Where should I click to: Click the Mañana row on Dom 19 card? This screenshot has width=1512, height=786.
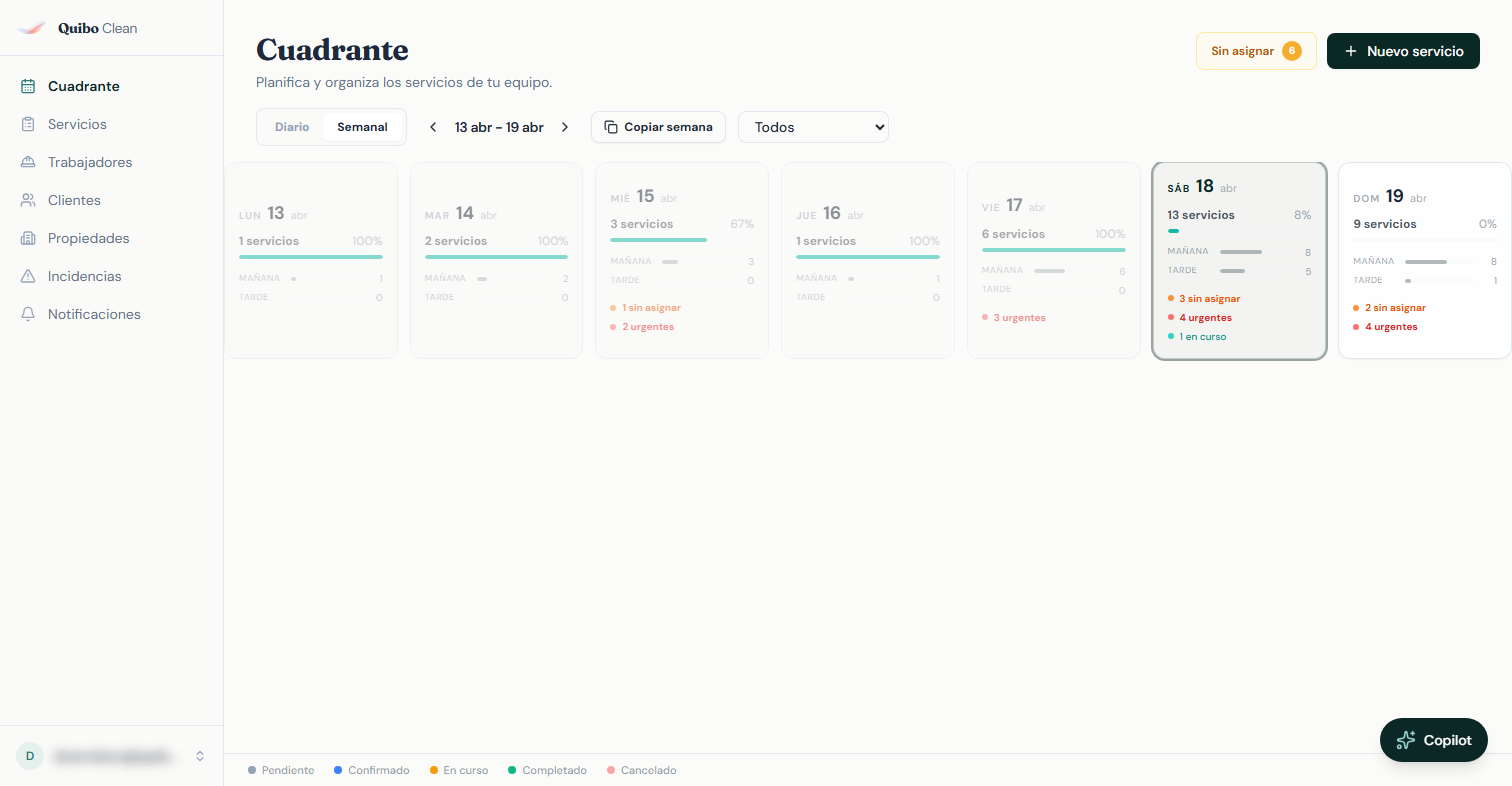tap(1425, 261)
